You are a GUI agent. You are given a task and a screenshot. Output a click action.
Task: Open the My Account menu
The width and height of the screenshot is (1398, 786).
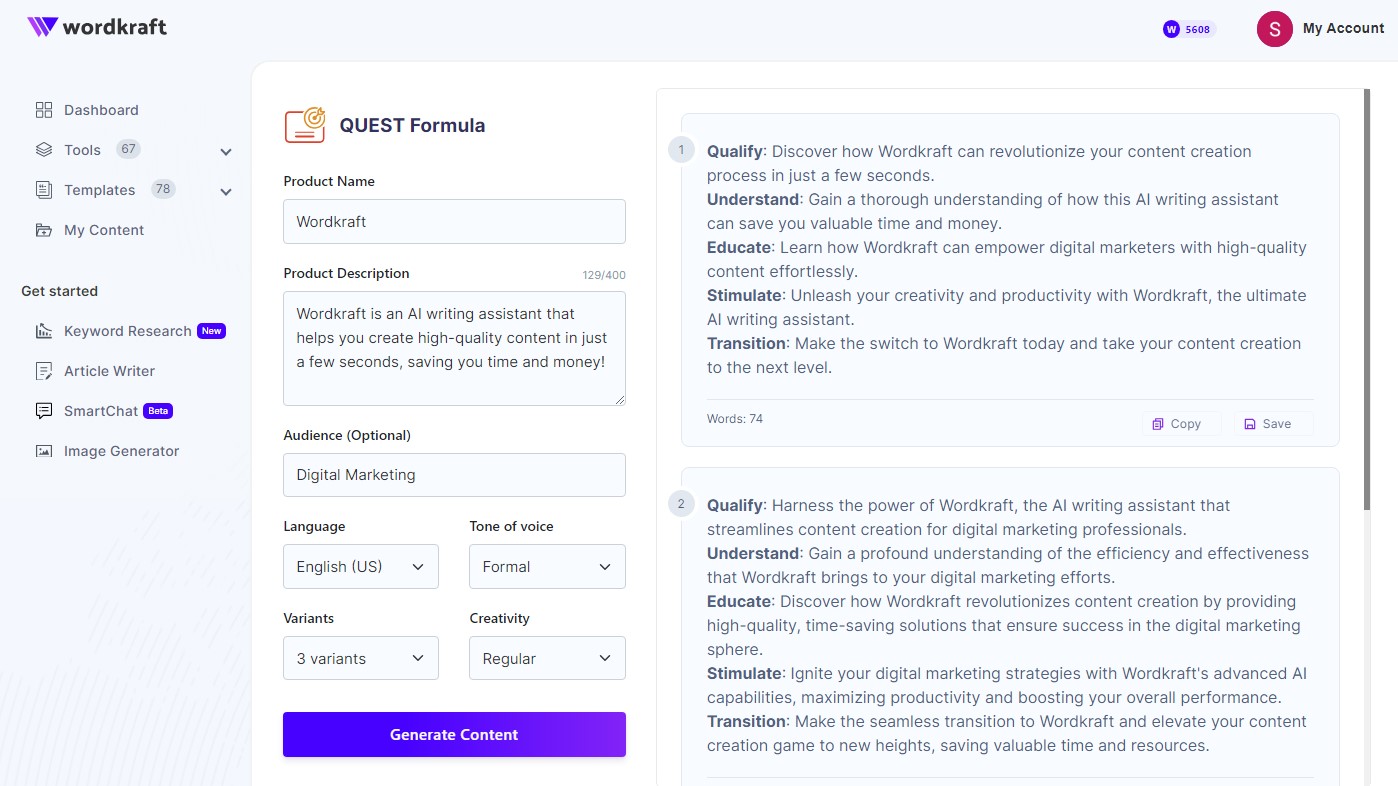coord(1322,28)
